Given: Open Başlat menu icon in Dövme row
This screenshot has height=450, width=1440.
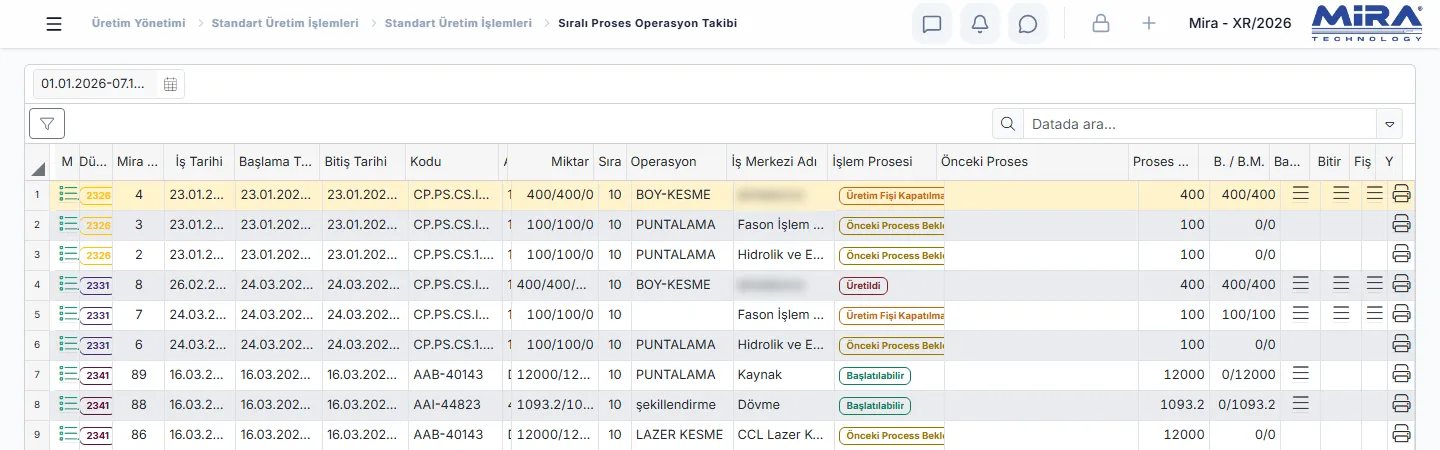Looking at the screenshot, I should click(1300, 403).
